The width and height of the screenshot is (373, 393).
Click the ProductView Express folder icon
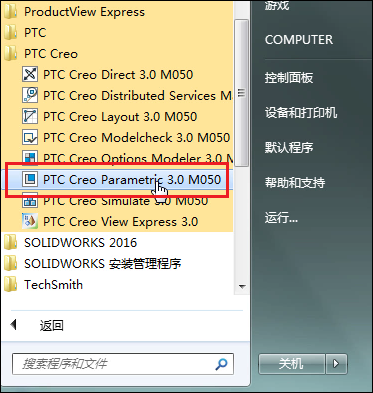pos(10,12)
